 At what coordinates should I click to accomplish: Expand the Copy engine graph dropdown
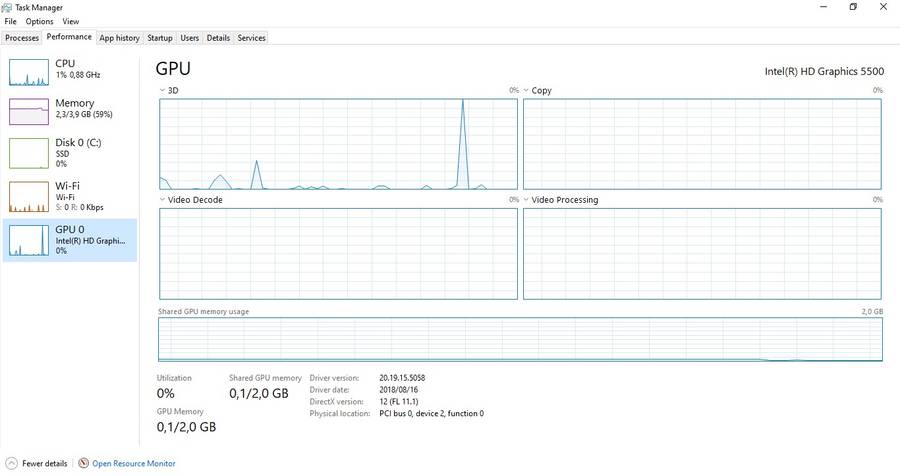(x=527, y=90)
